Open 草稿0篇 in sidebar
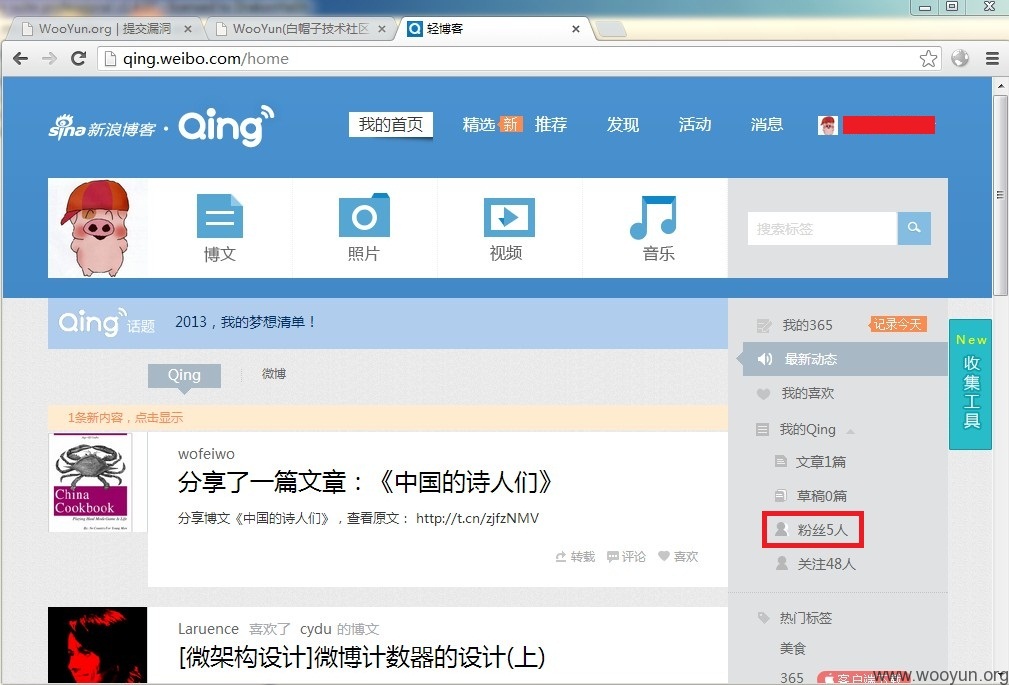This screenshot has height=685, width=1009. (x=821, y=496)
